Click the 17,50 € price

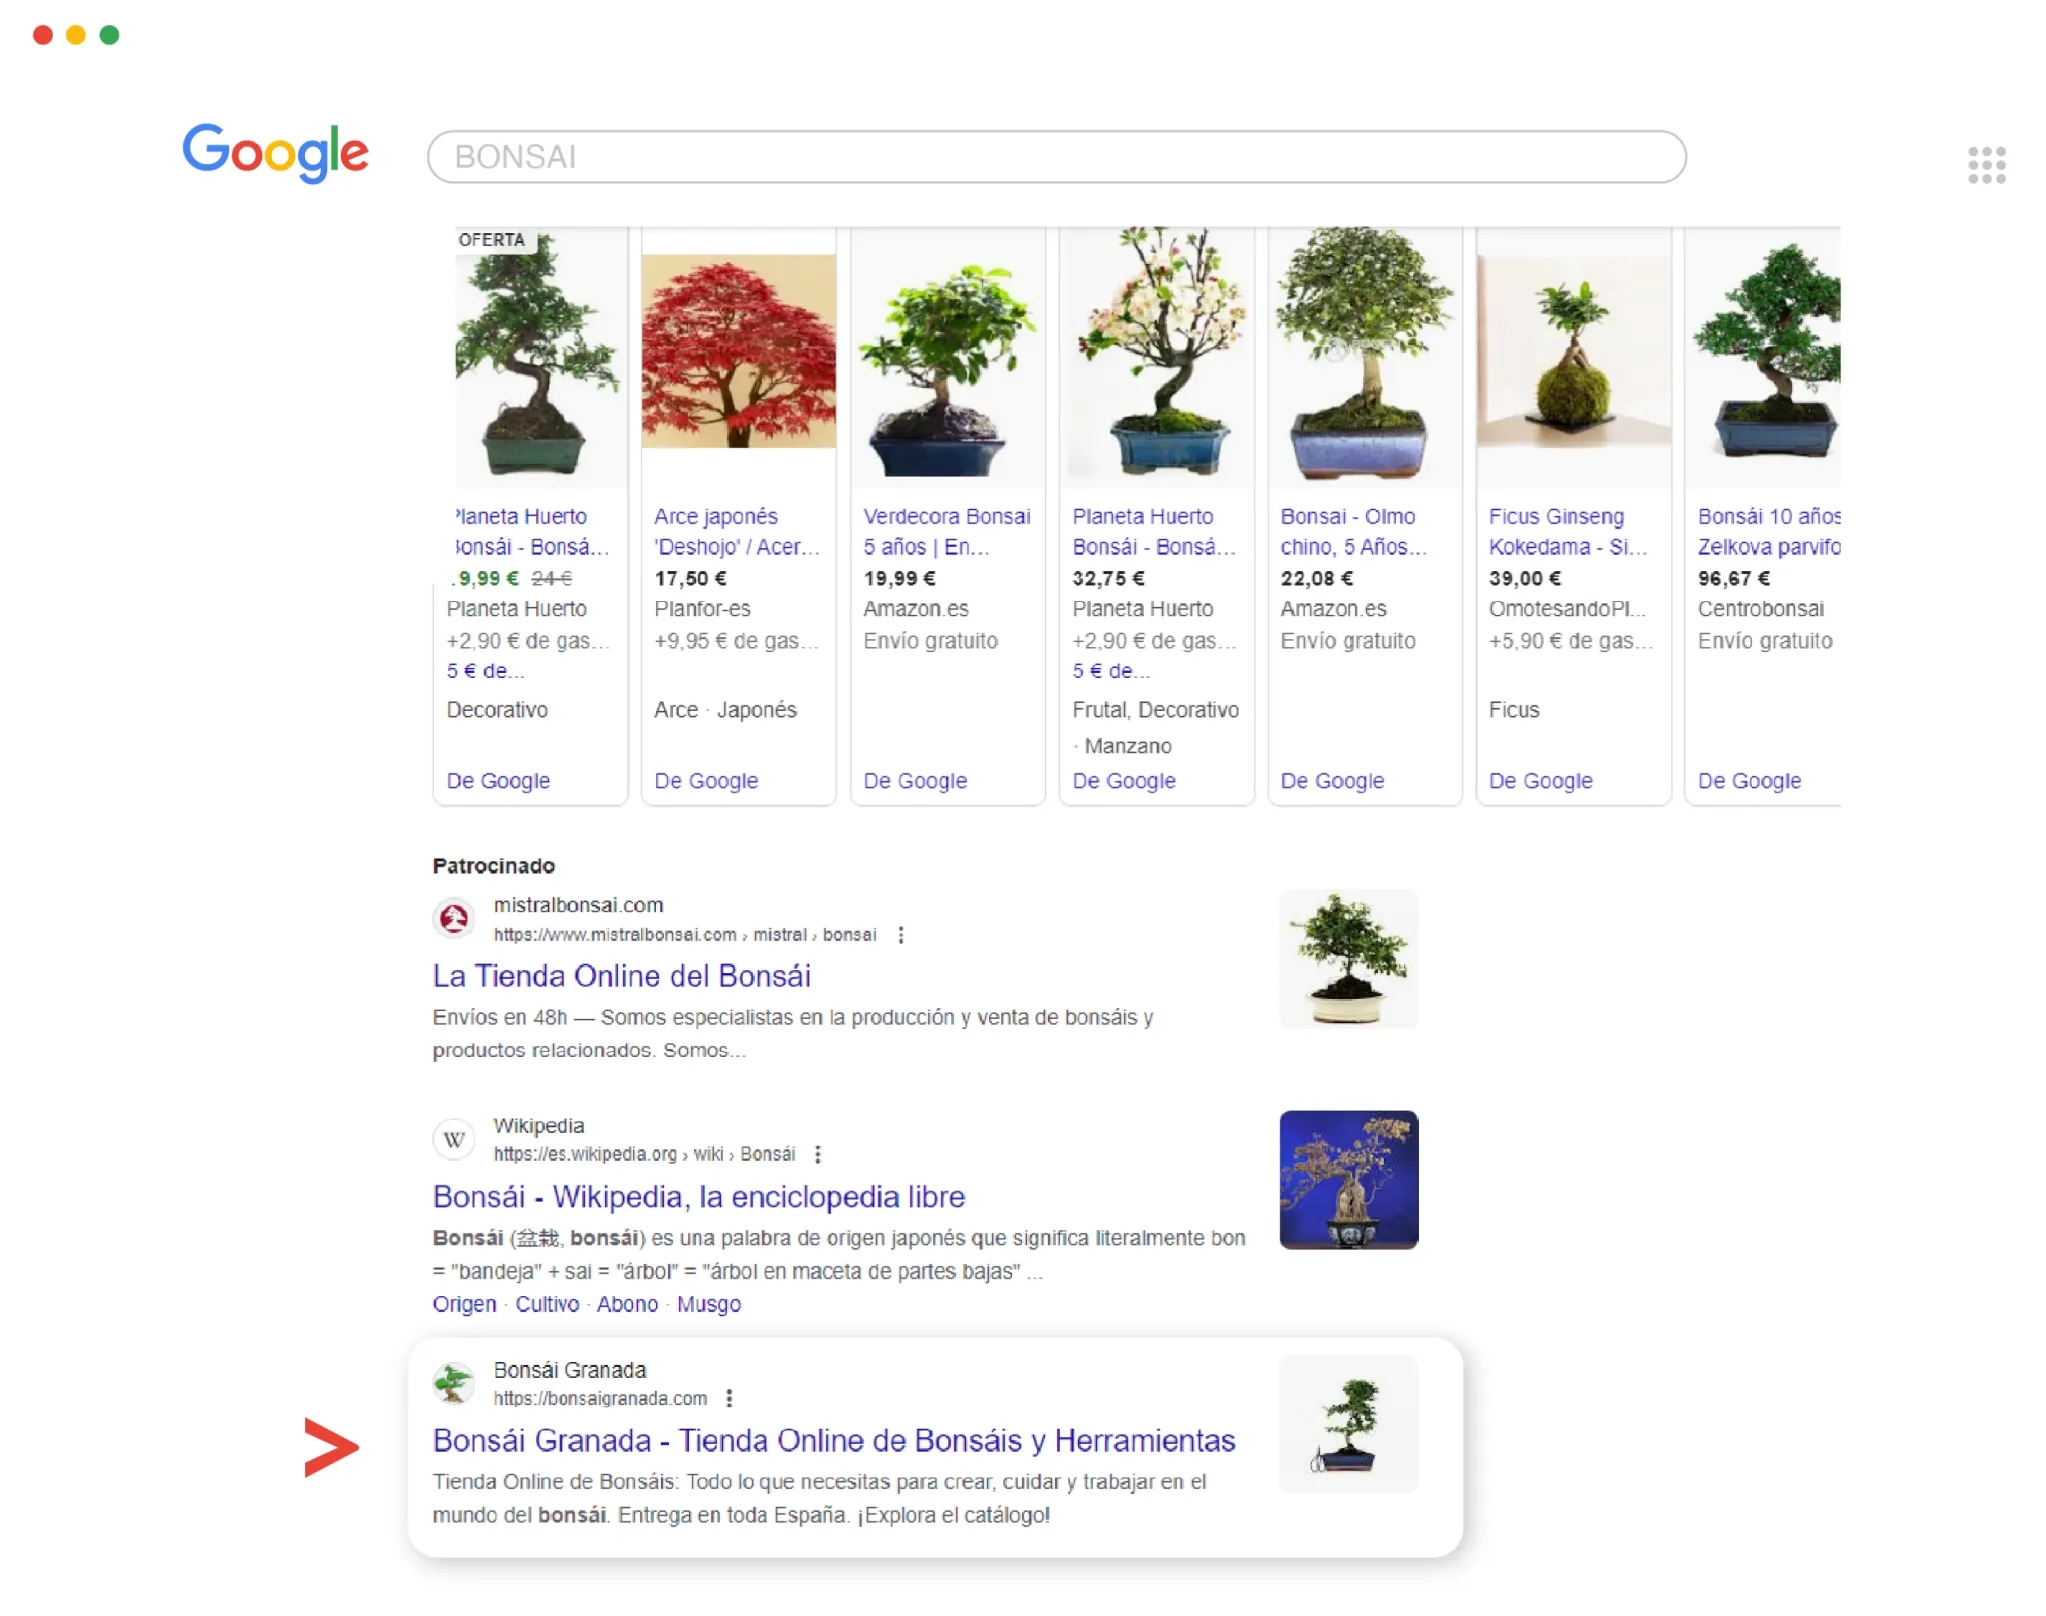[690, 579]
